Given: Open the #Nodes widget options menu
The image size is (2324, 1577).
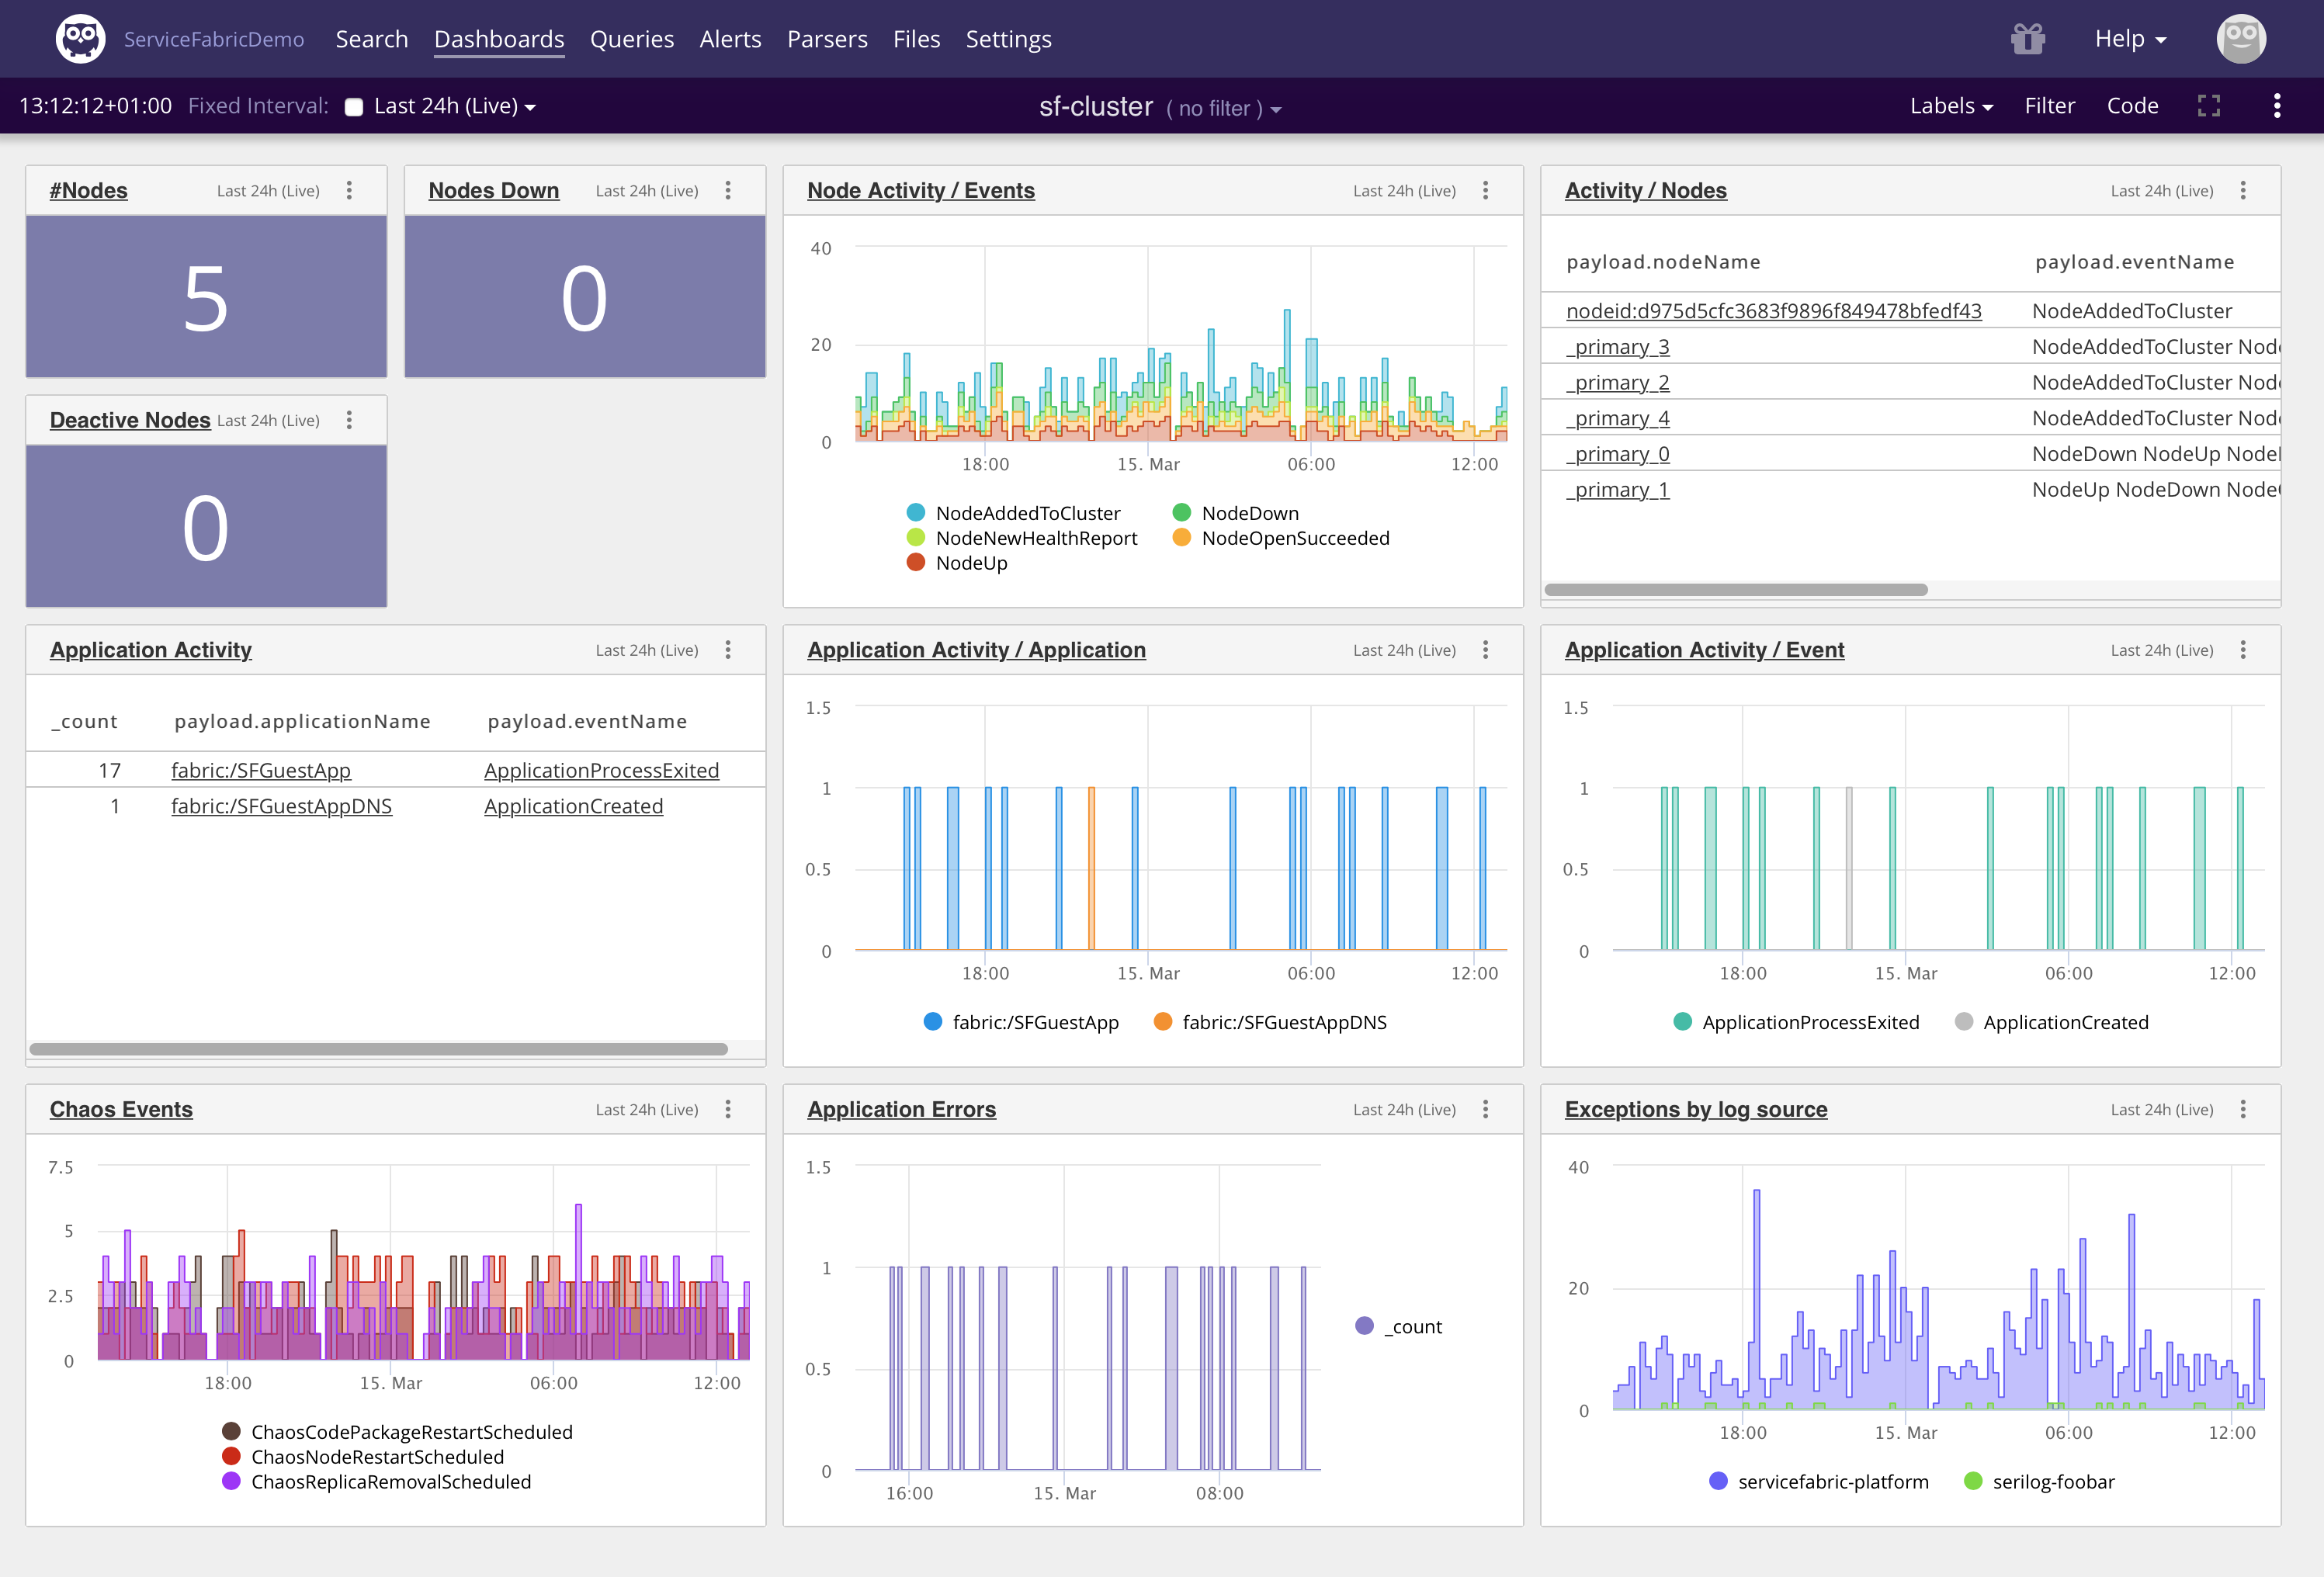Looking at the screenshot, I should pos(349,190).
